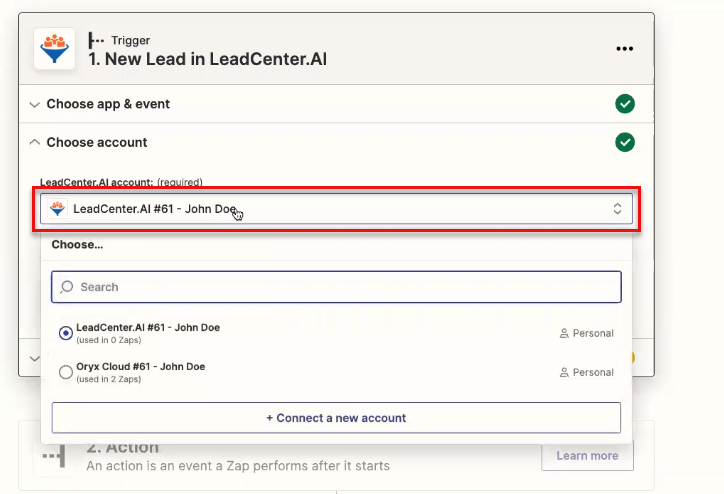This screenshot has width=724, height=494.
Task: Click the trigger step icon beside Trigger label
Action: tap(96, 41)
